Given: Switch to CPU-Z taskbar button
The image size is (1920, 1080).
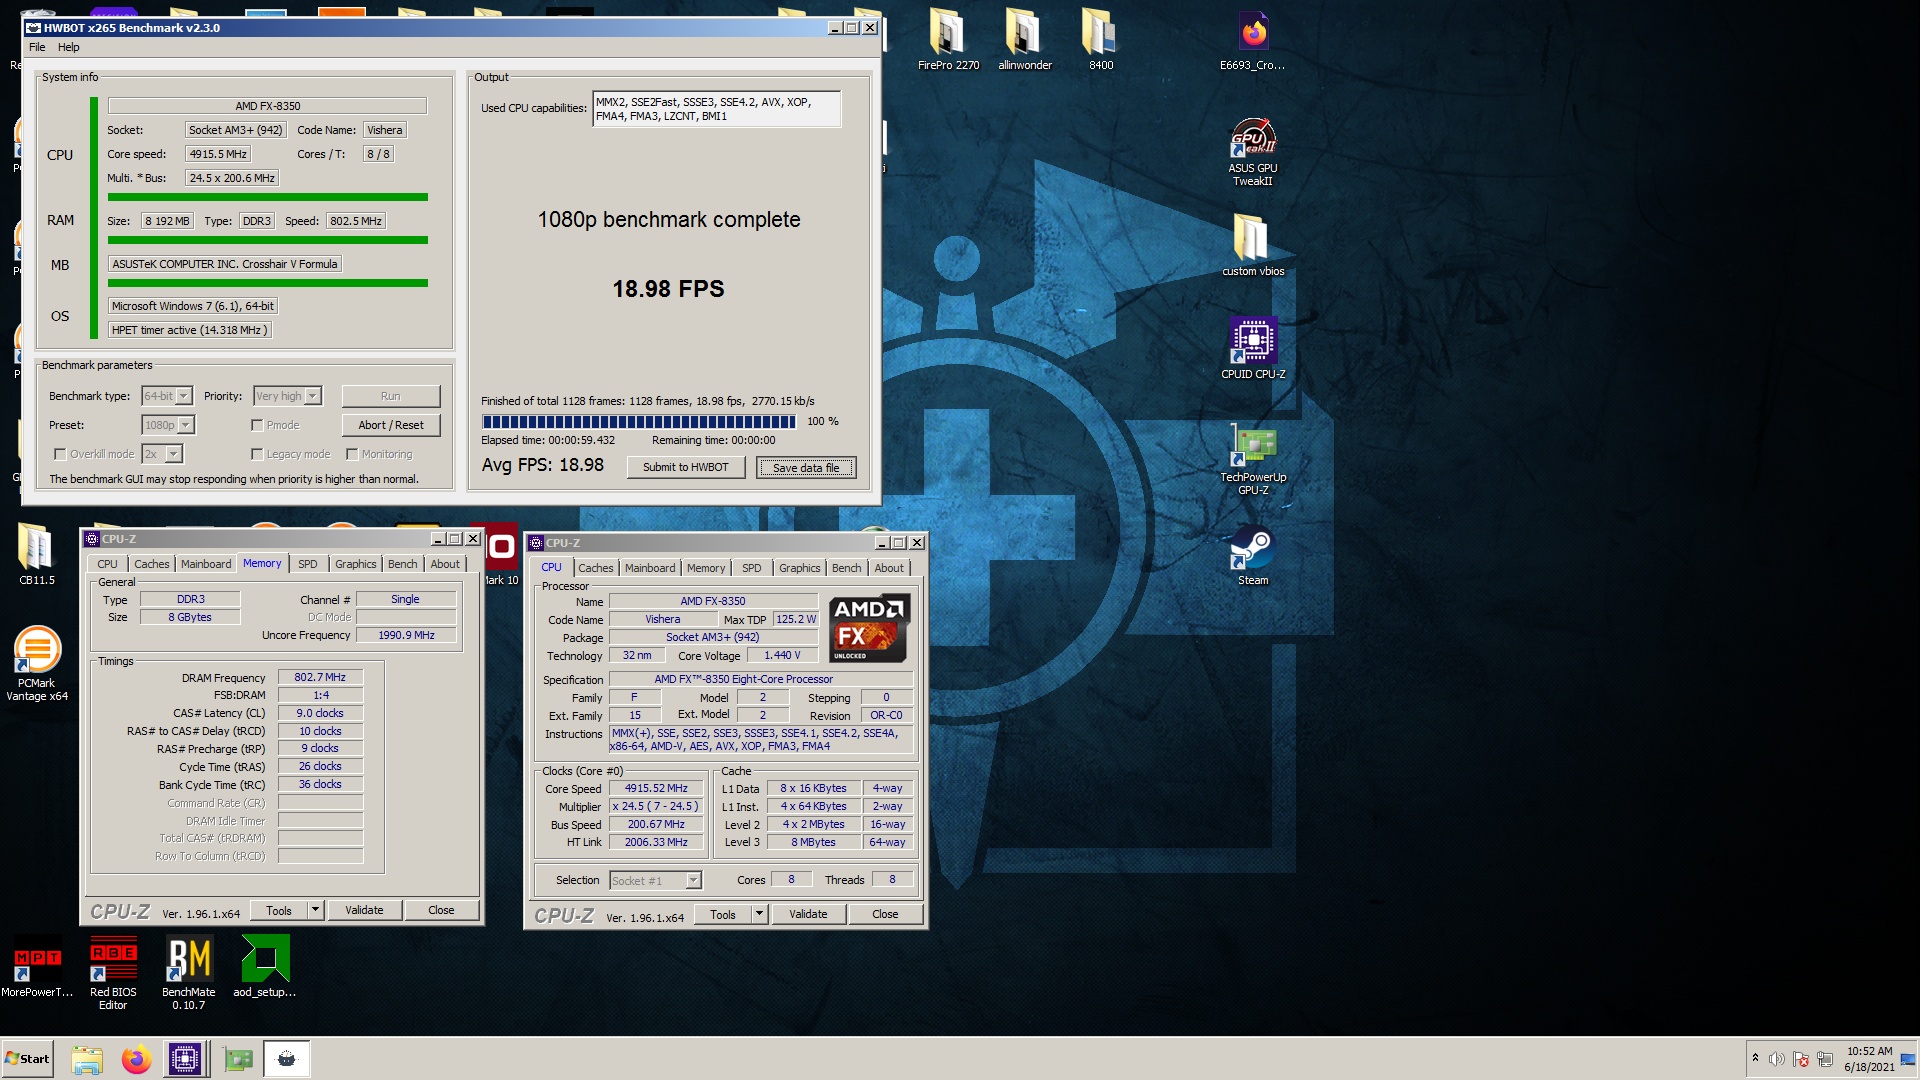Looking at the screenshot, I should coord(185,1059).
